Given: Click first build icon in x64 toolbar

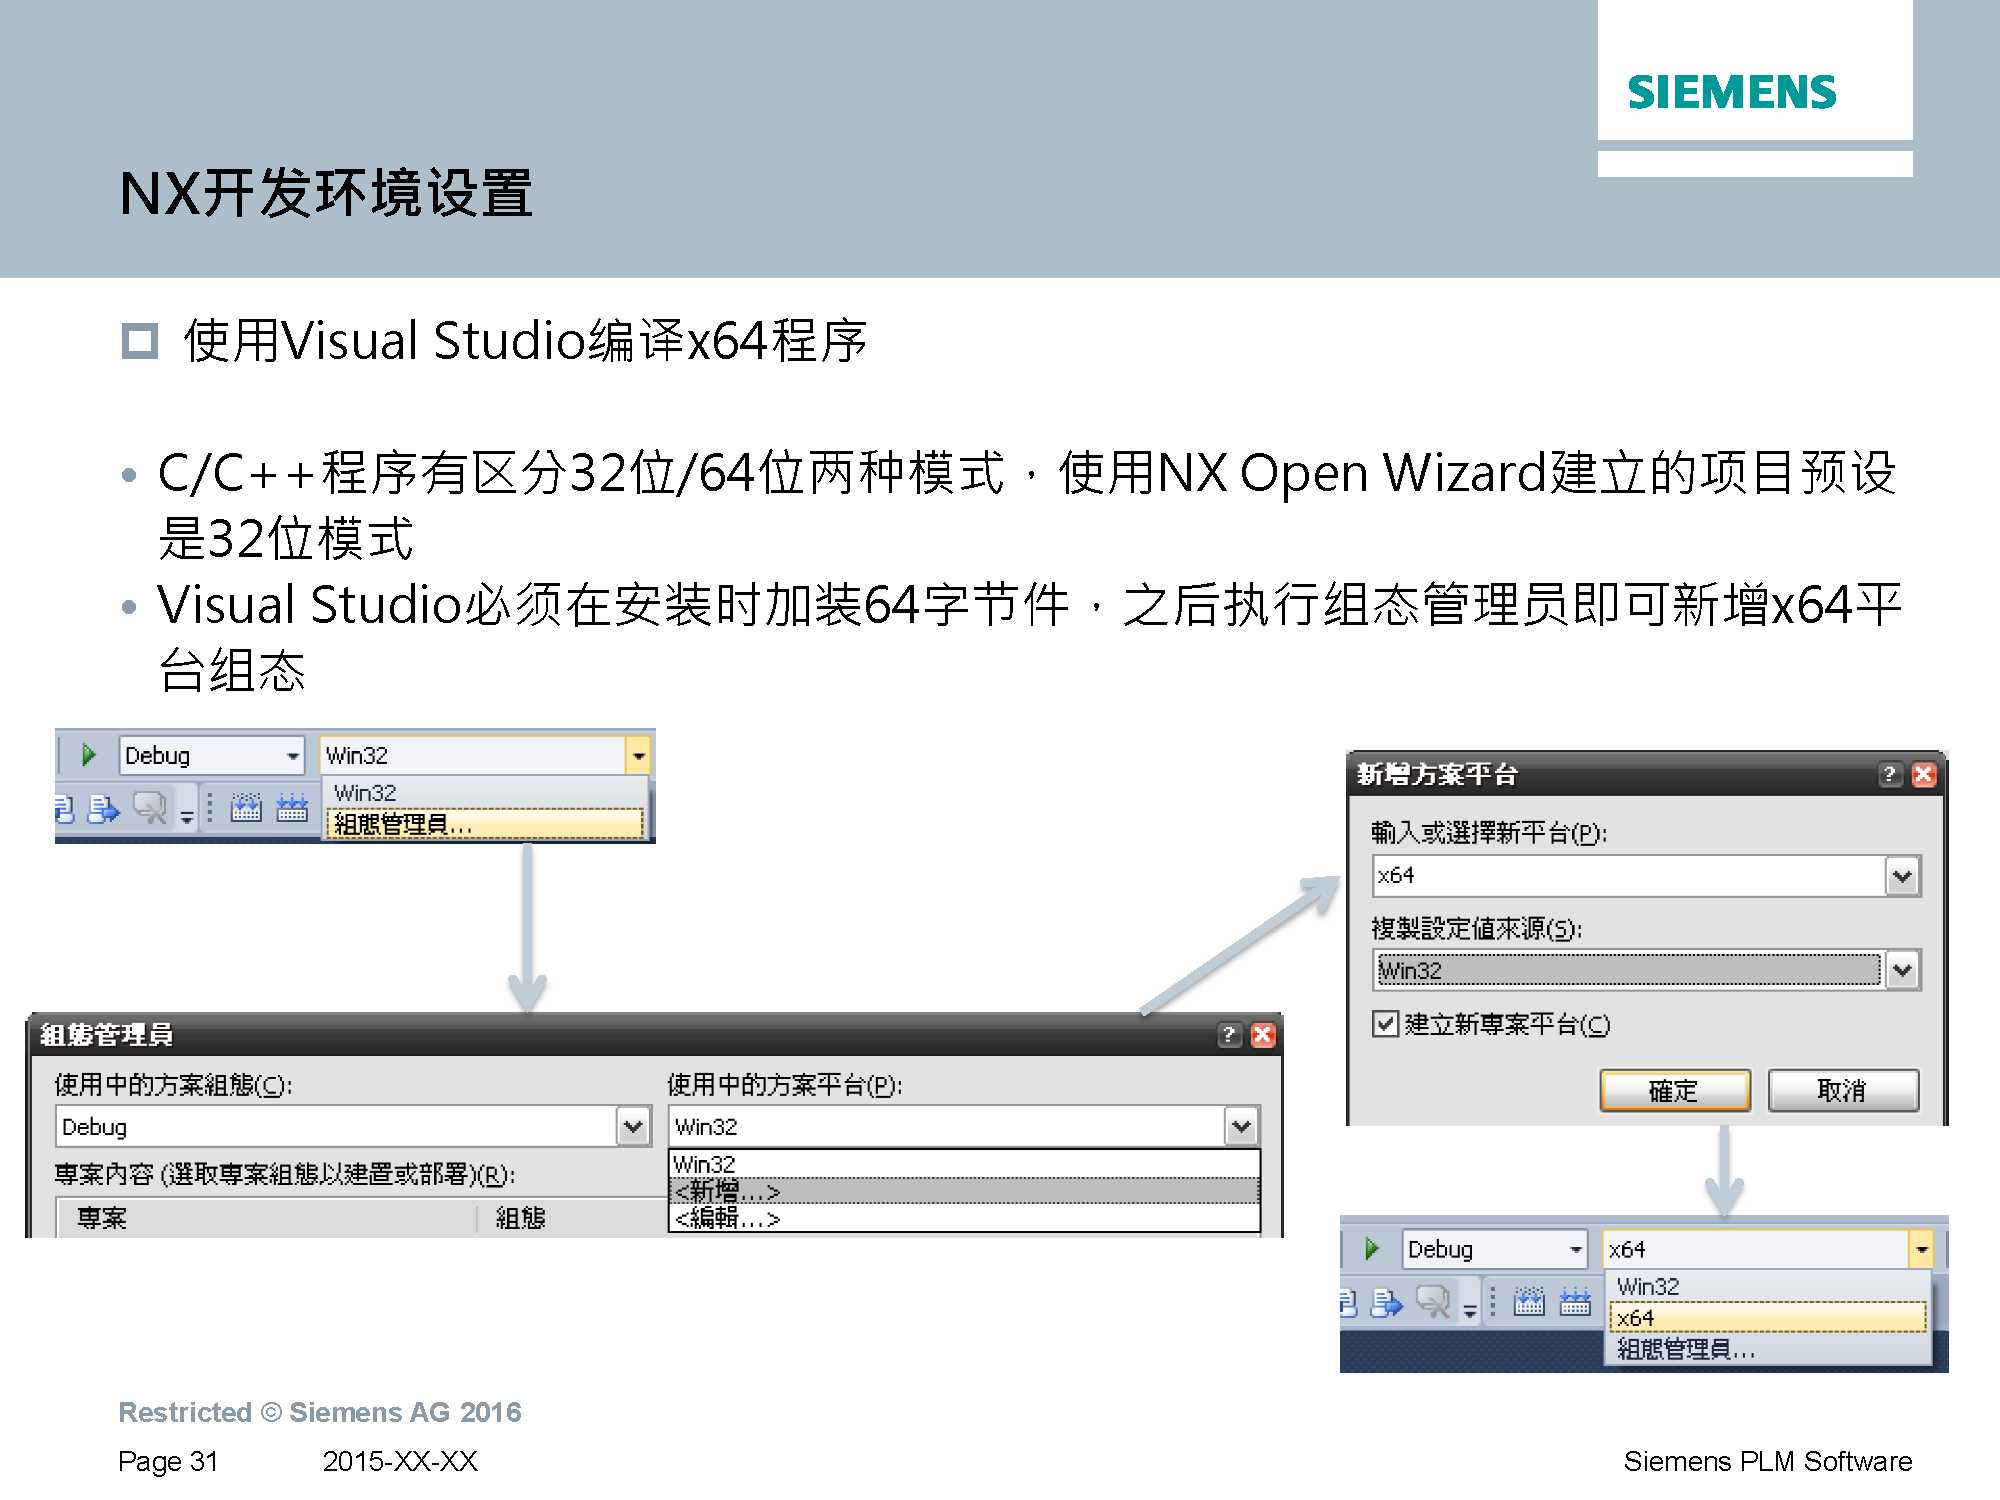Looking at the screenshot, I should (1529, 1301).
